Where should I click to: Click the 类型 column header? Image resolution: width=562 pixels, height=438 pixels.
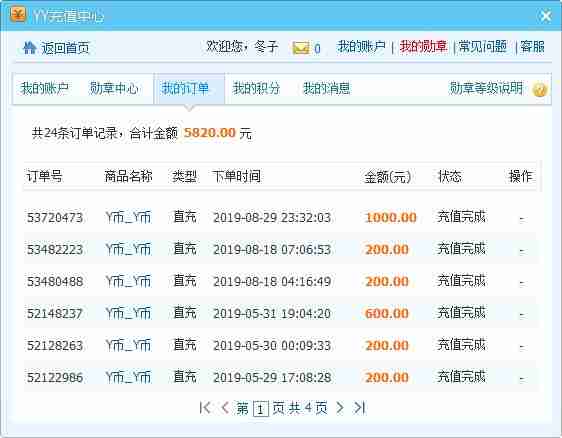coord(184,176)
